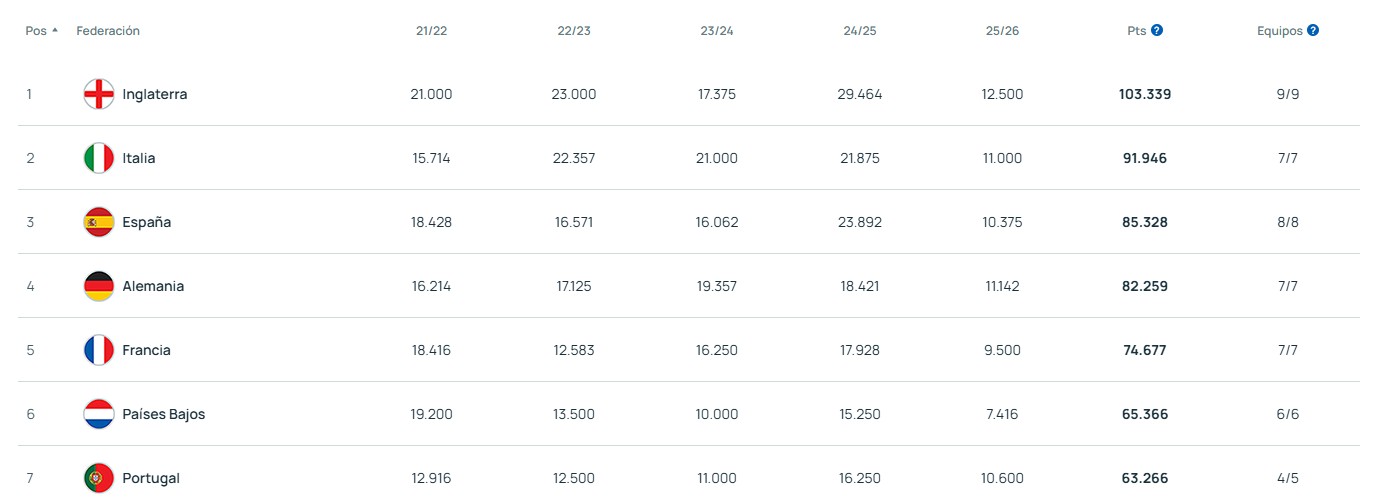Click the Alemania federation name
1381x499 pixels.
(x=153, y=286)
